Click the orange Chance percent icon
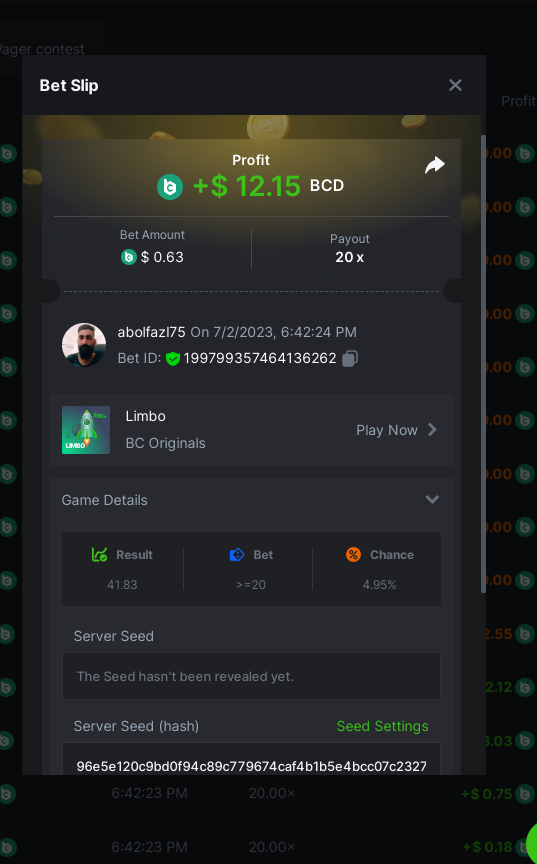Screen dimensions: 537x864 click(354, 554)
